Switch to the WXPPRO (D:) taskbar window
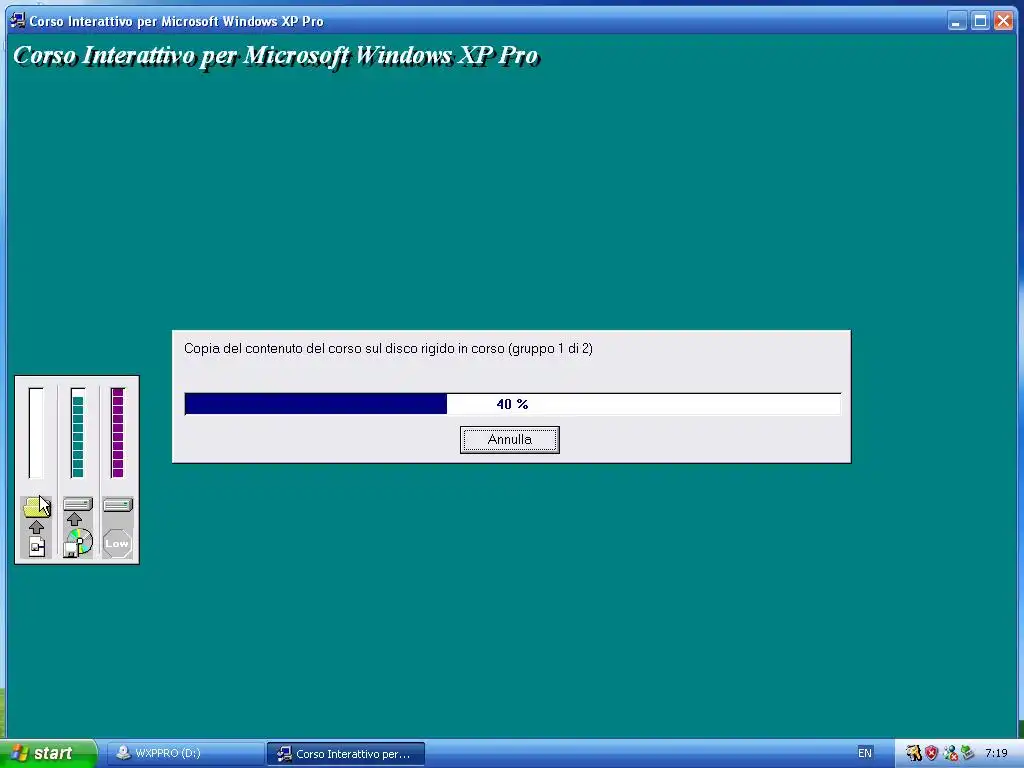 (185, 754)
